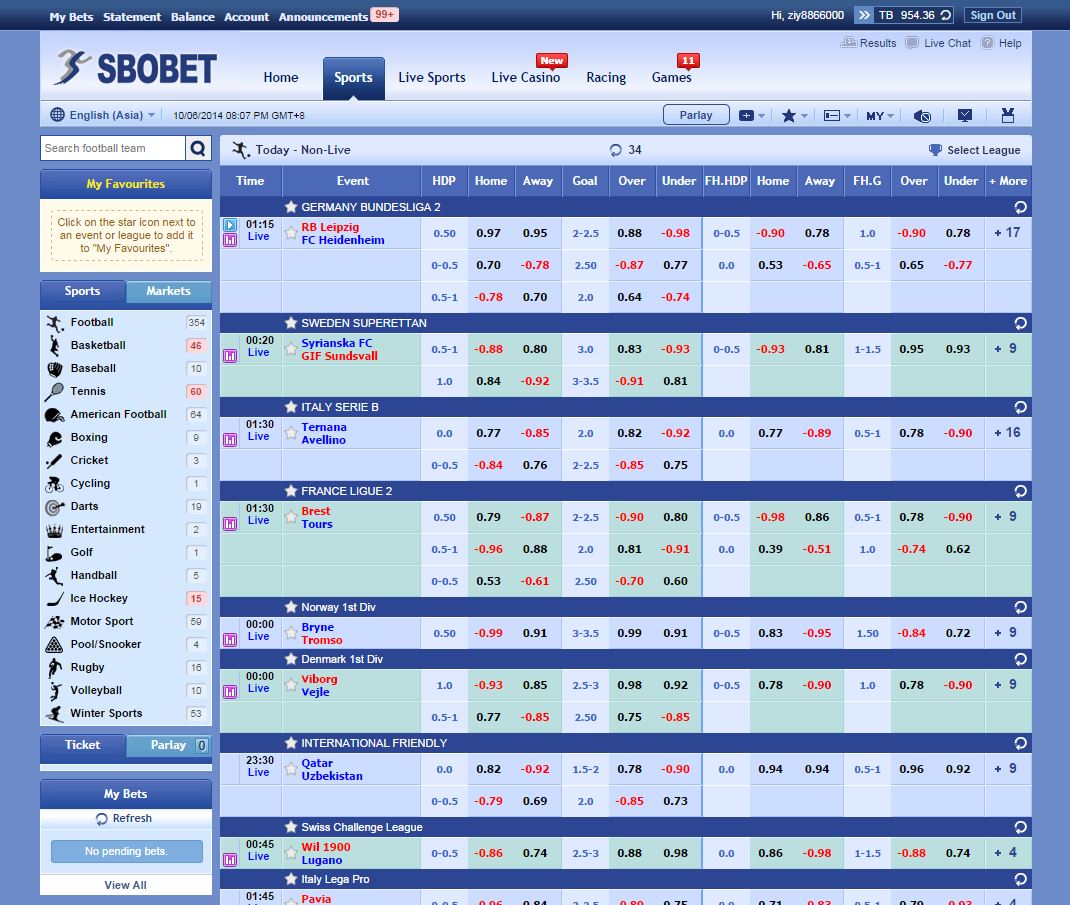Click inside the search football team field
The width and height of the screenshot is (1070, 905).
tap(110, 147)
